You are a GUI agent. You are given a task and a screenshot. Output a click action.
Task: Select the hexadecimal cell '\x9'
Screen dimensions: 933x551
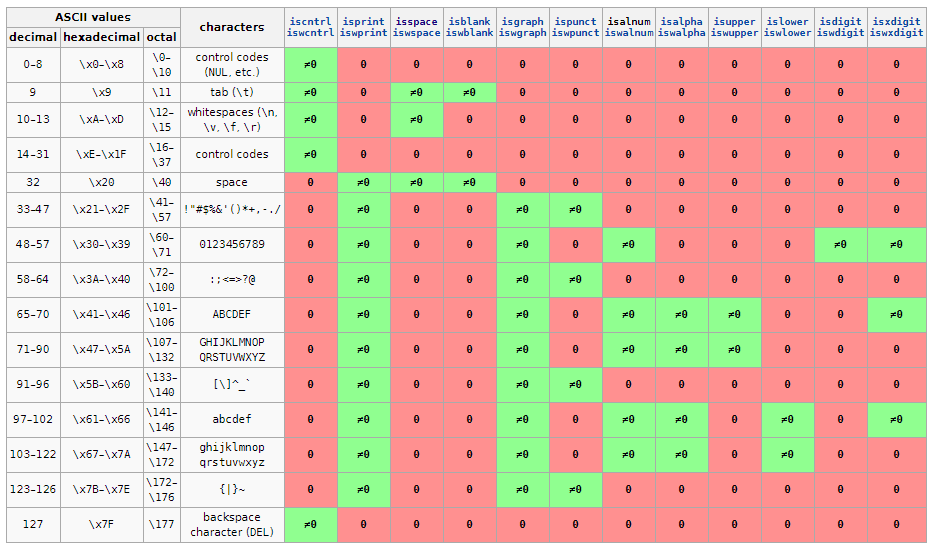point(102,92)
